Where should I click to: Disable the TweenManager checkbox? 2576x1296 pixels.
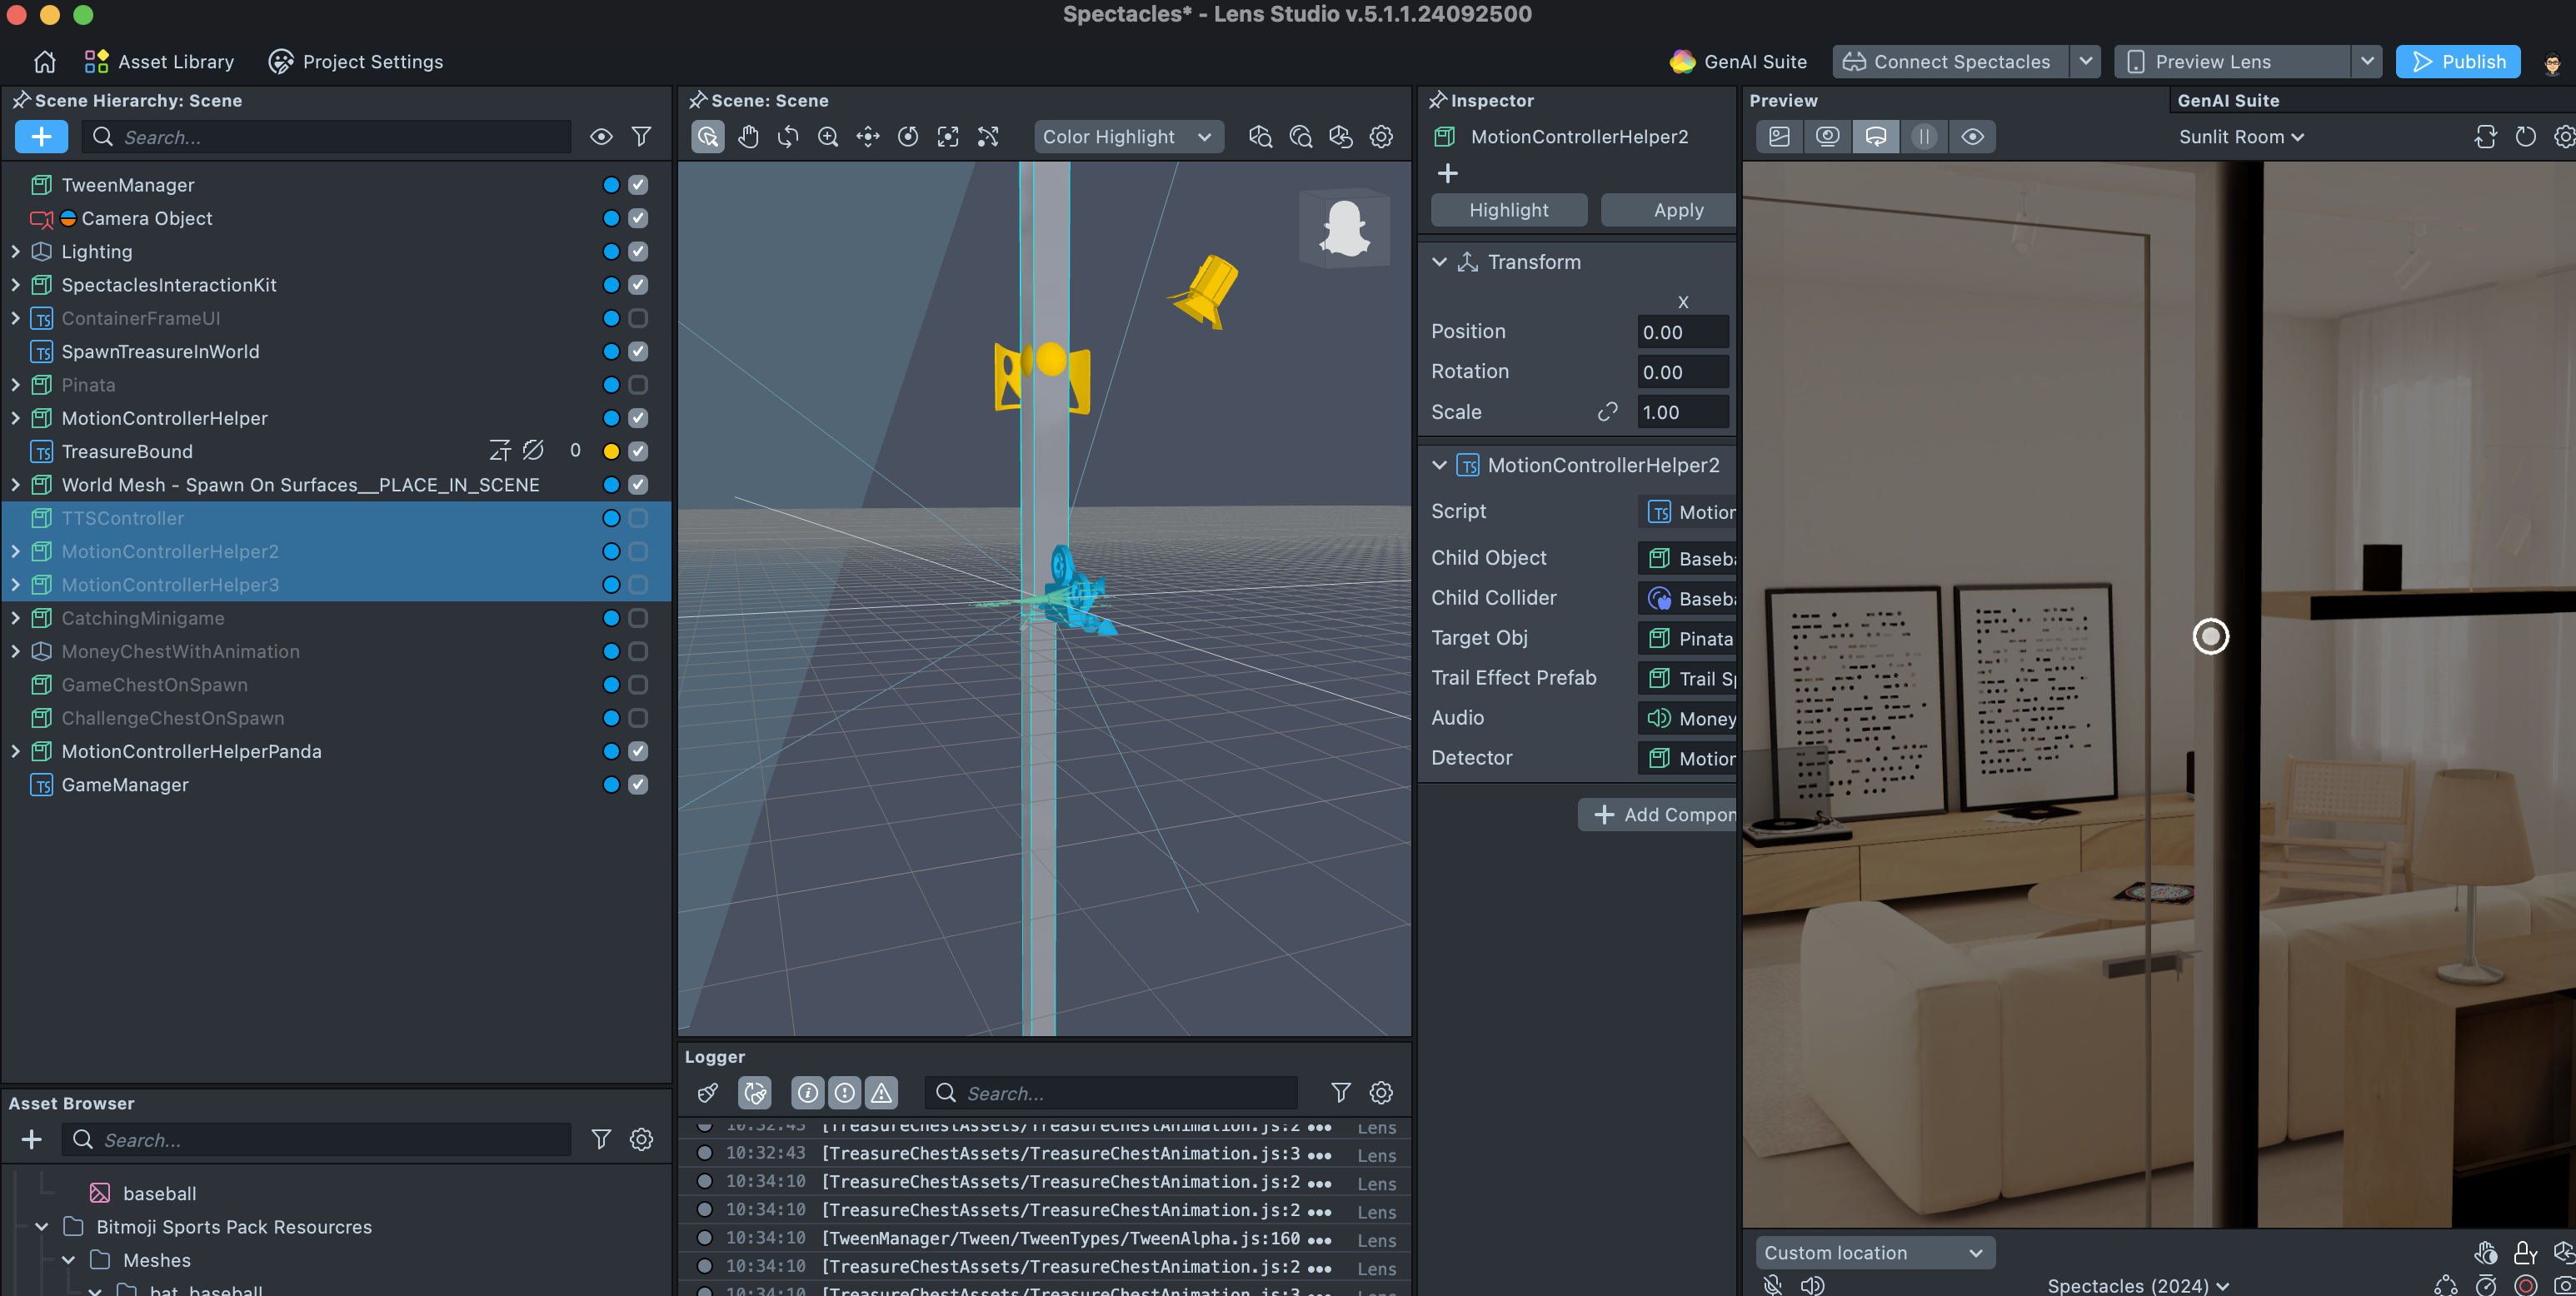pos(638,185)
